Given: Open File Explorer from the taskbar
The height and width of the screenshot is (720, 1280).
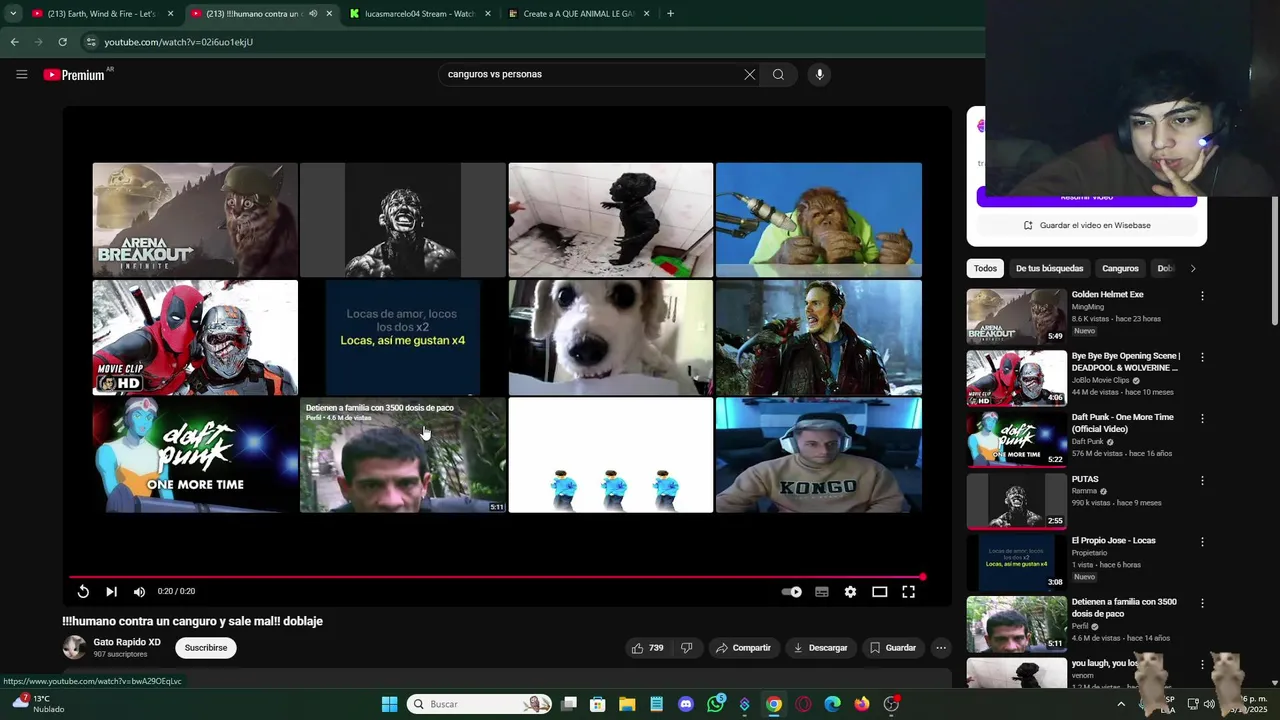Looking at the screenshot, I should 627,704.
